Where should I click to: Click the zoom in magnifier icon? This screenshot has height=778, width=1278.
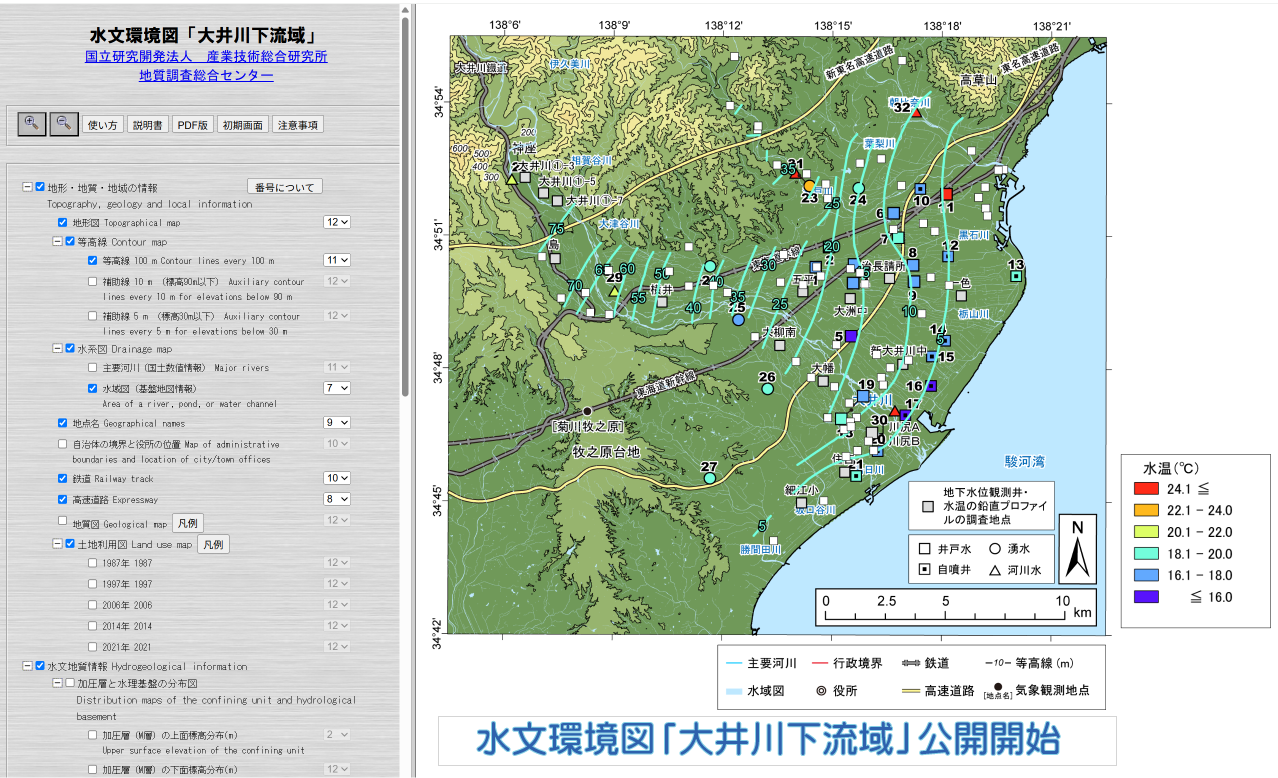[33, 124]
